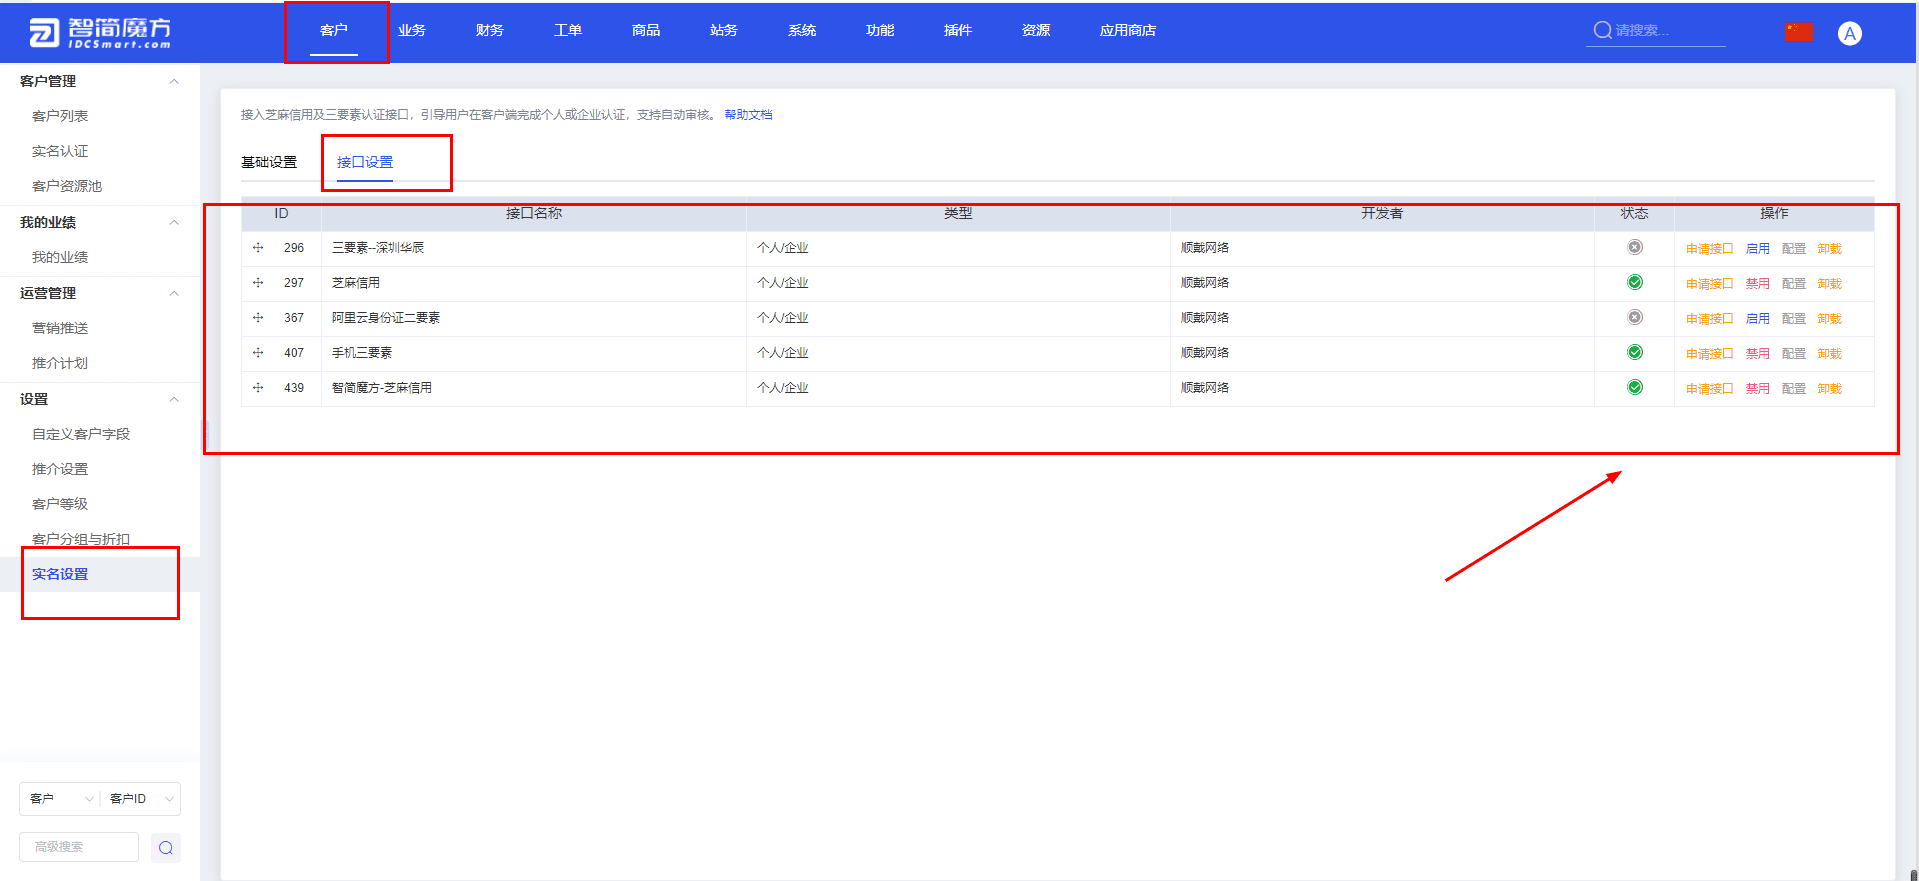
Task: Go to 推介计划 in the sidebar
Action: click(60, 363)
